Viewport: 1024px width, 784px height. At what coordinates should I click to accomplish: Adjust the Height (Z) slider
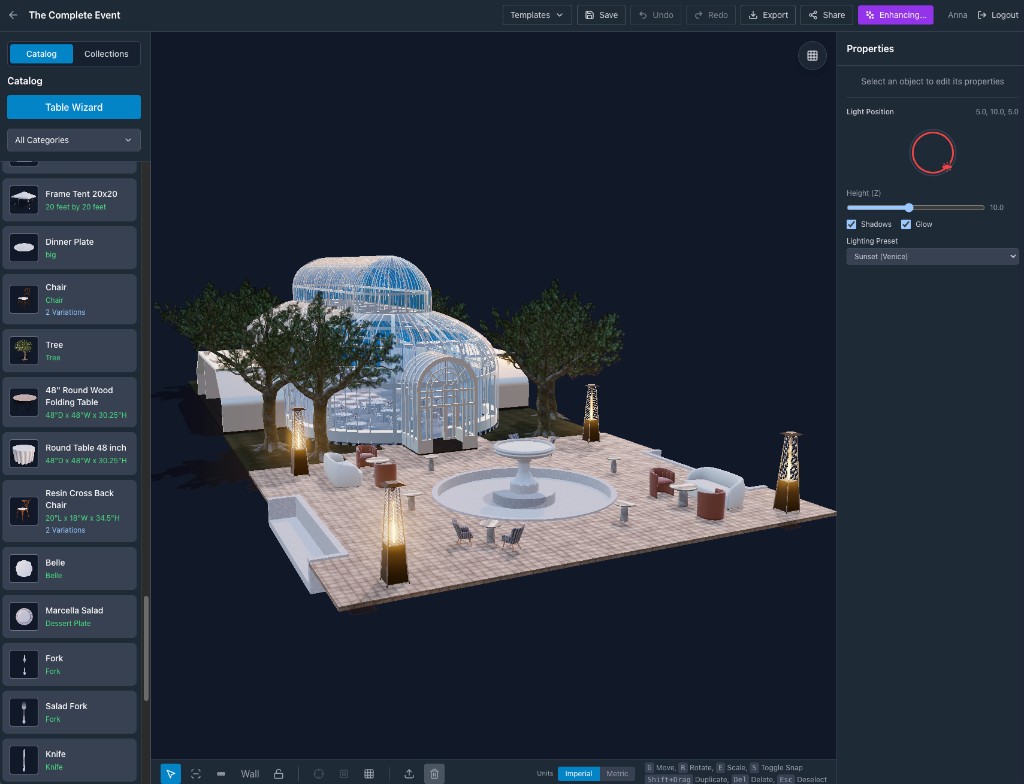(908, 207)
